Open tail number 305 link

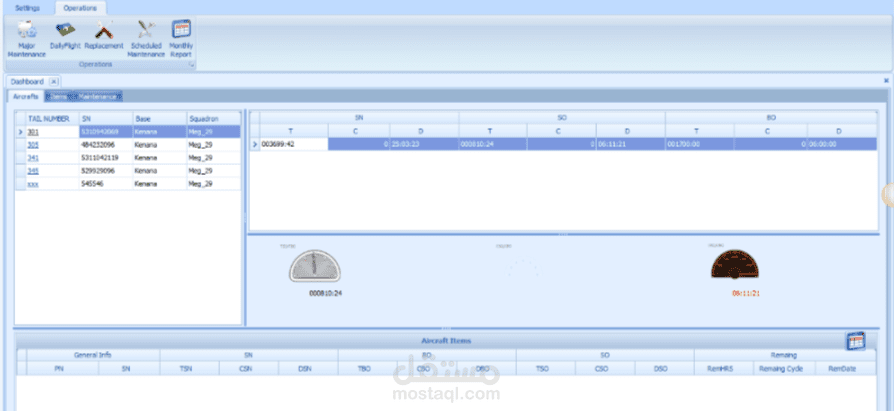[x=32, y=145]
